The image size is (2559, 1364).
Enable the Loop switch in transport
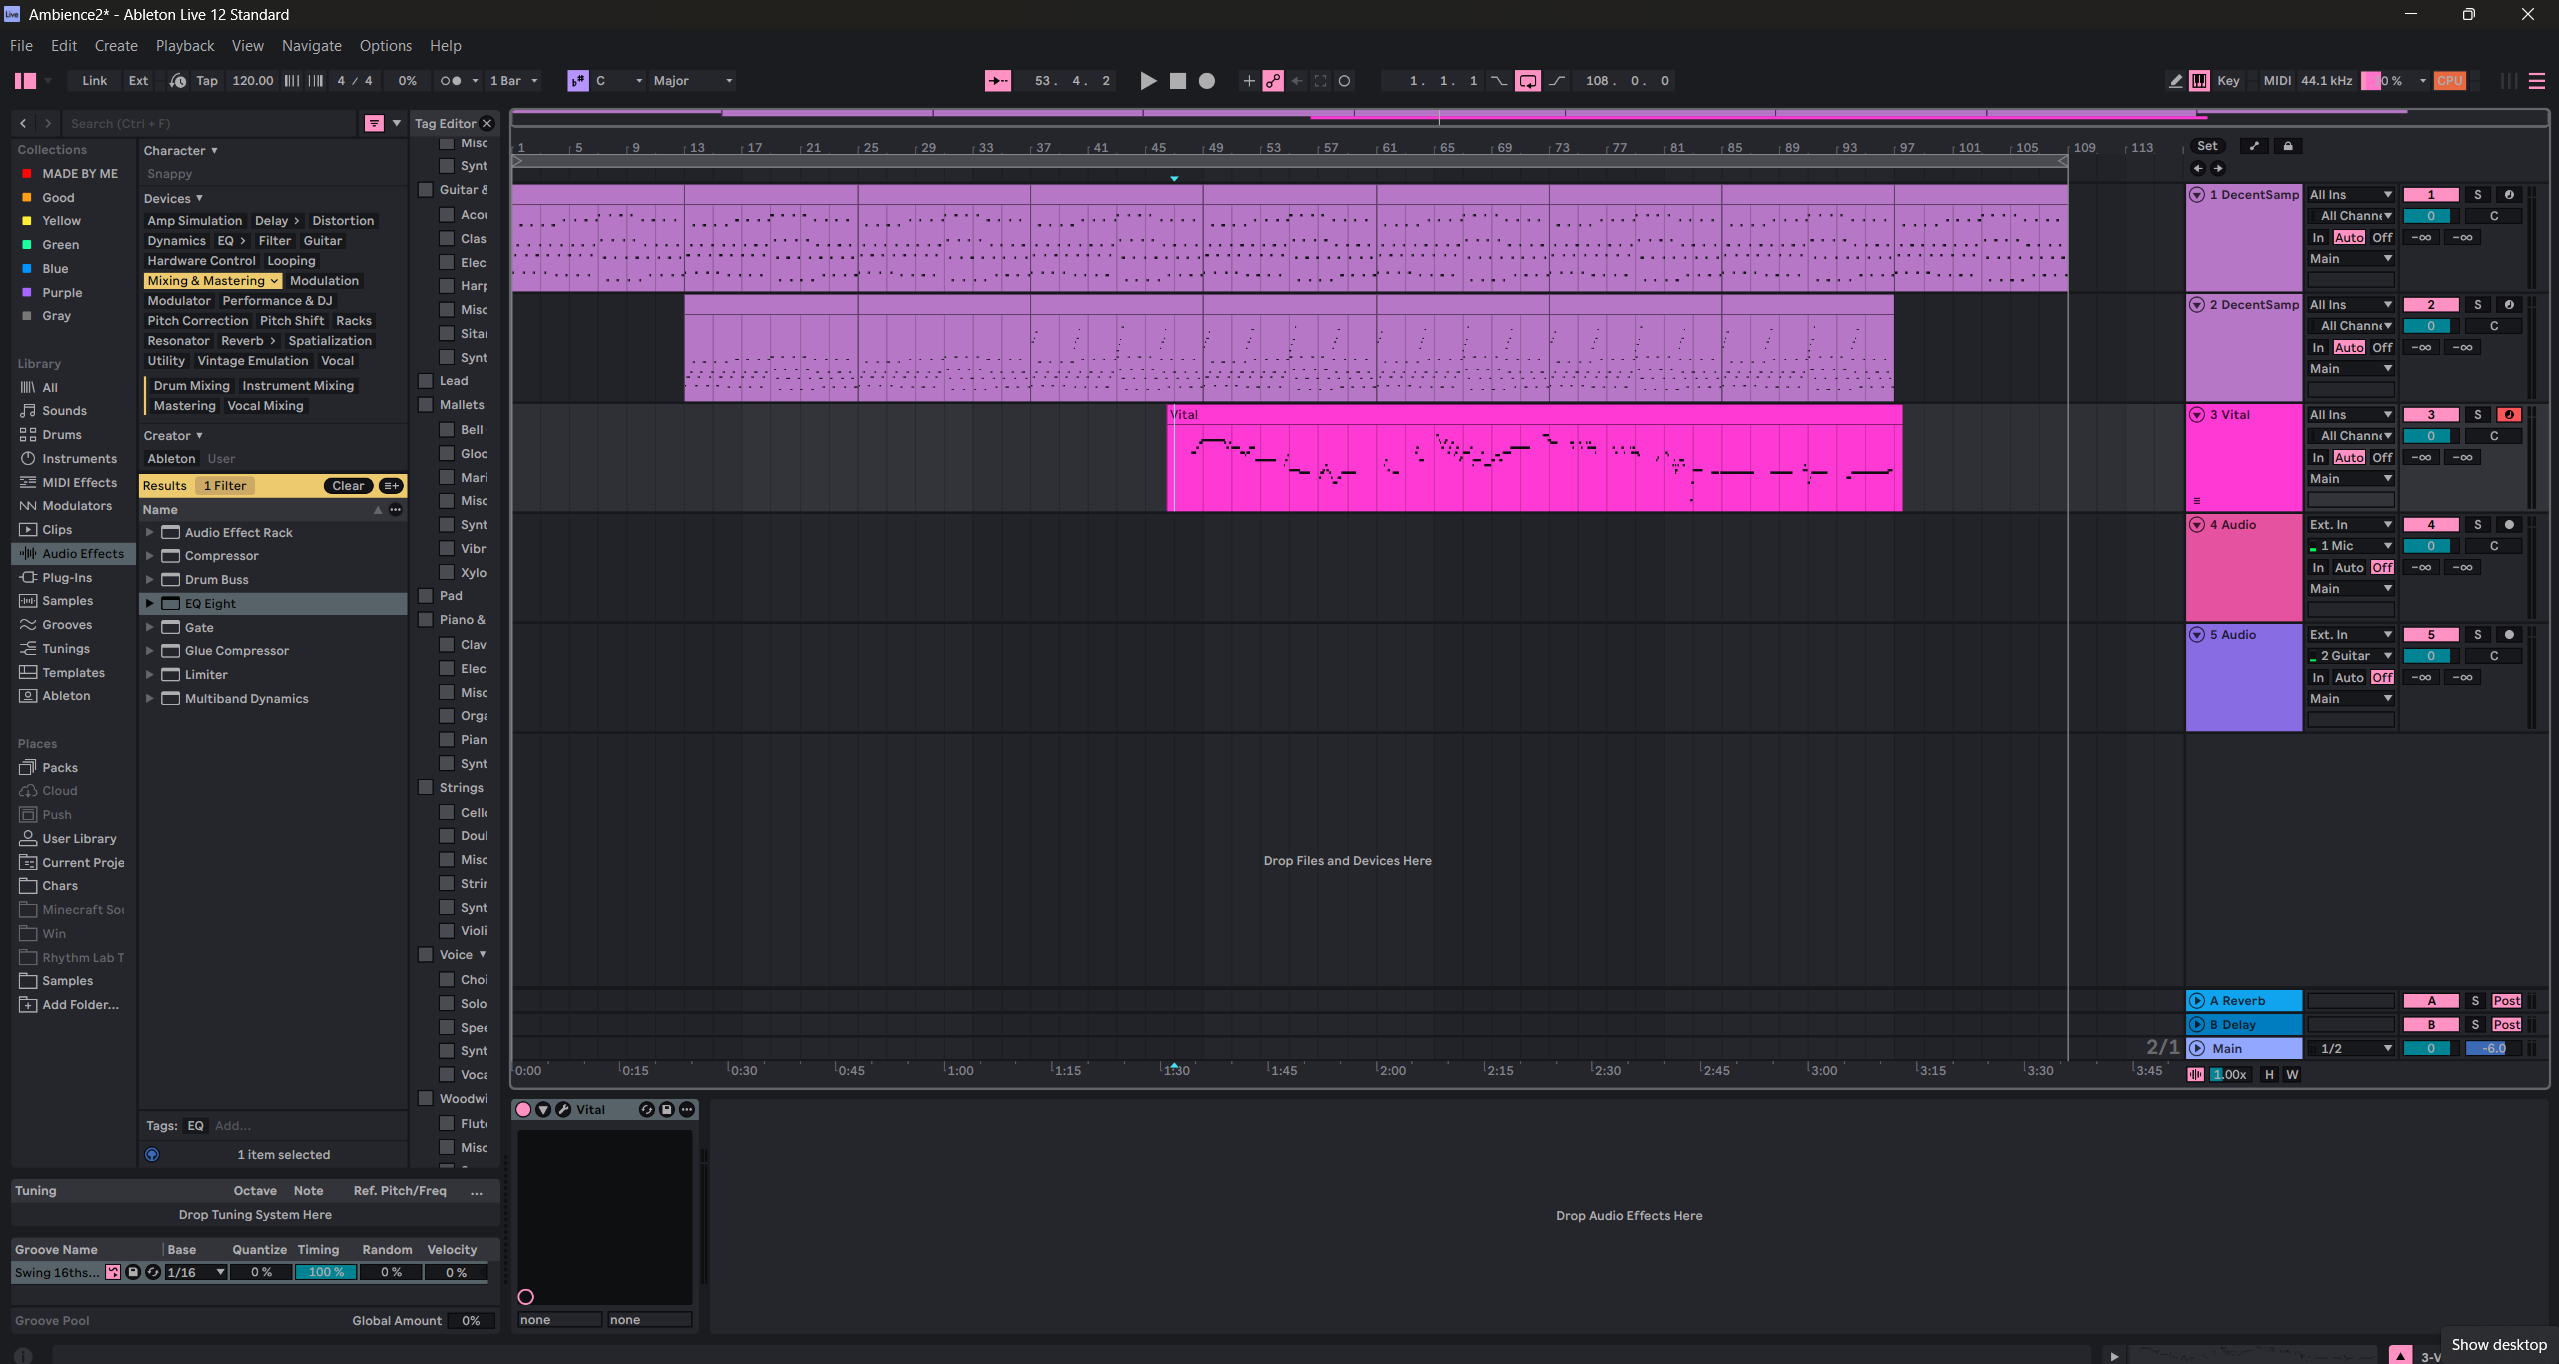1528,81
